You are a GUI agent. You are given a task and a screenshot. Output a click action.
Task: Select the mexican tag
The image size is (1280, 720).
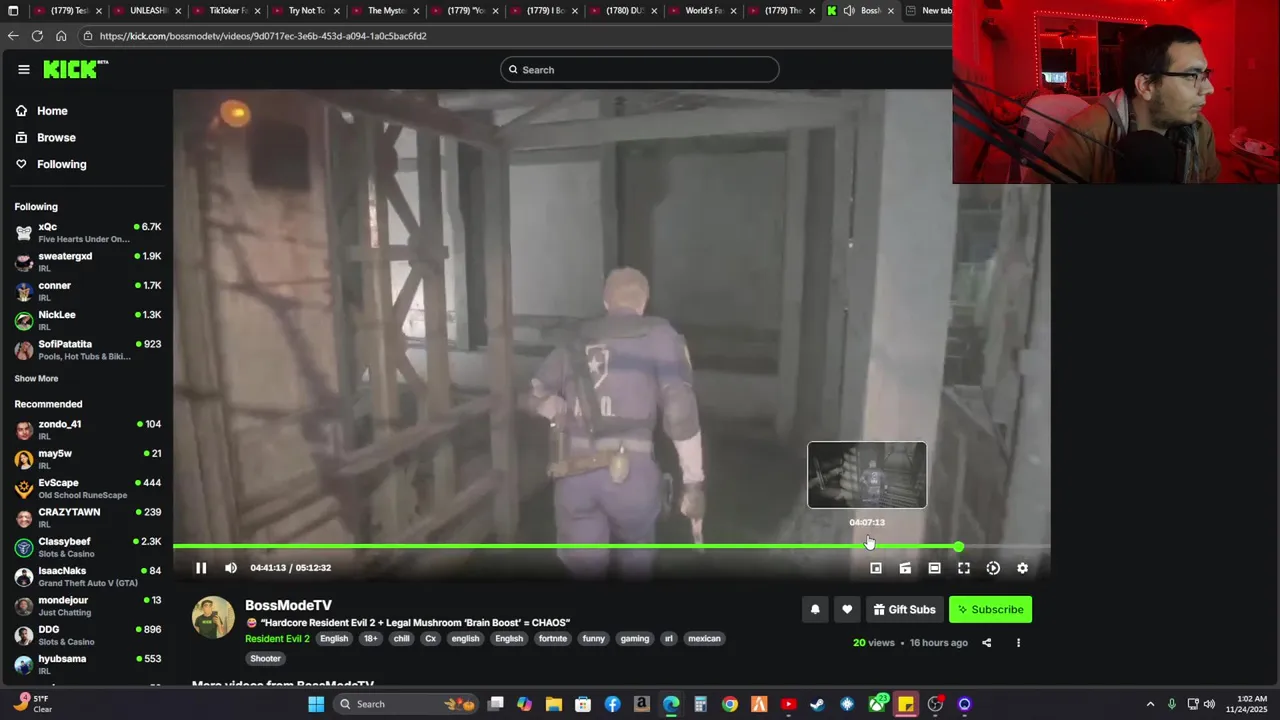point(704,638)
